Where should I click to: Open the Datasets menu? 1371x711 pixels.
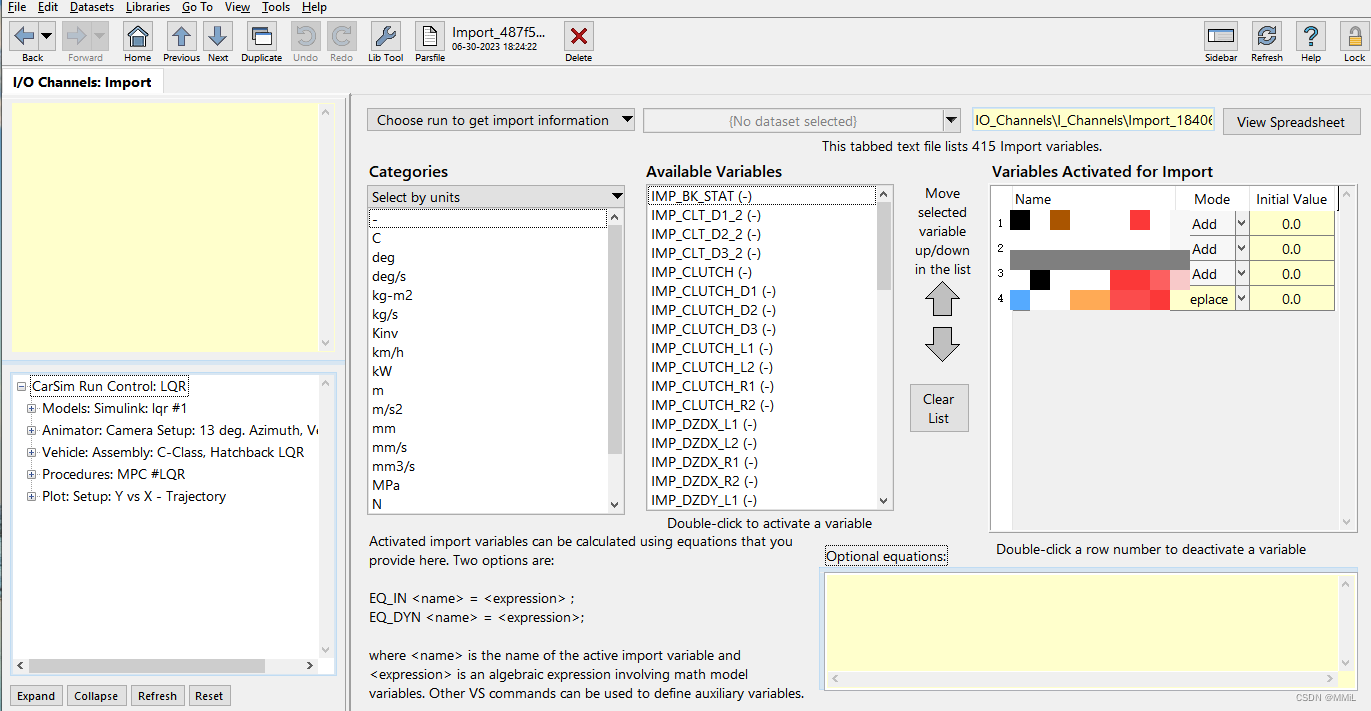tap(91, 7)
